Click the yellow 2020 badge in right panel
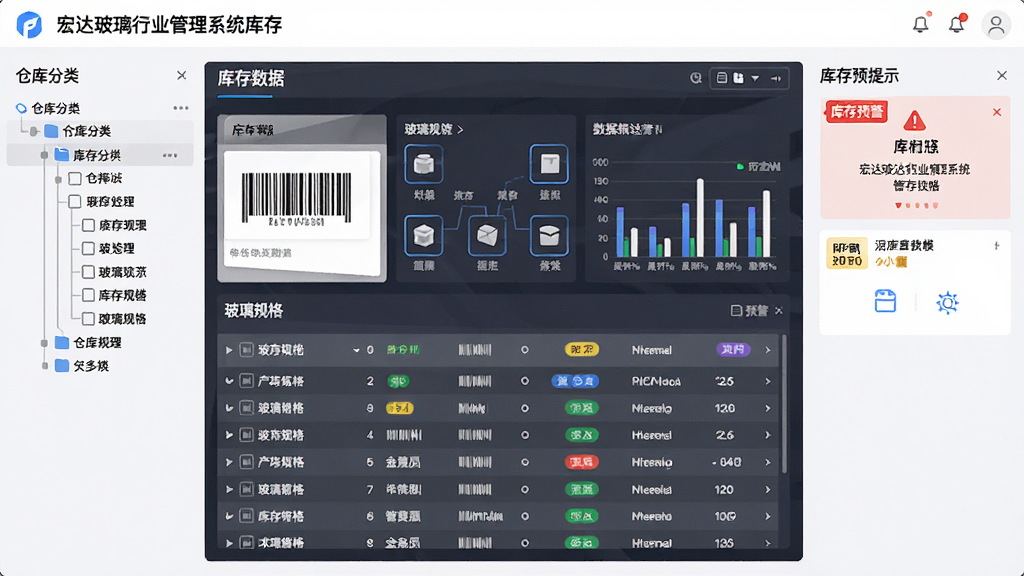 (x=847, y=253)
